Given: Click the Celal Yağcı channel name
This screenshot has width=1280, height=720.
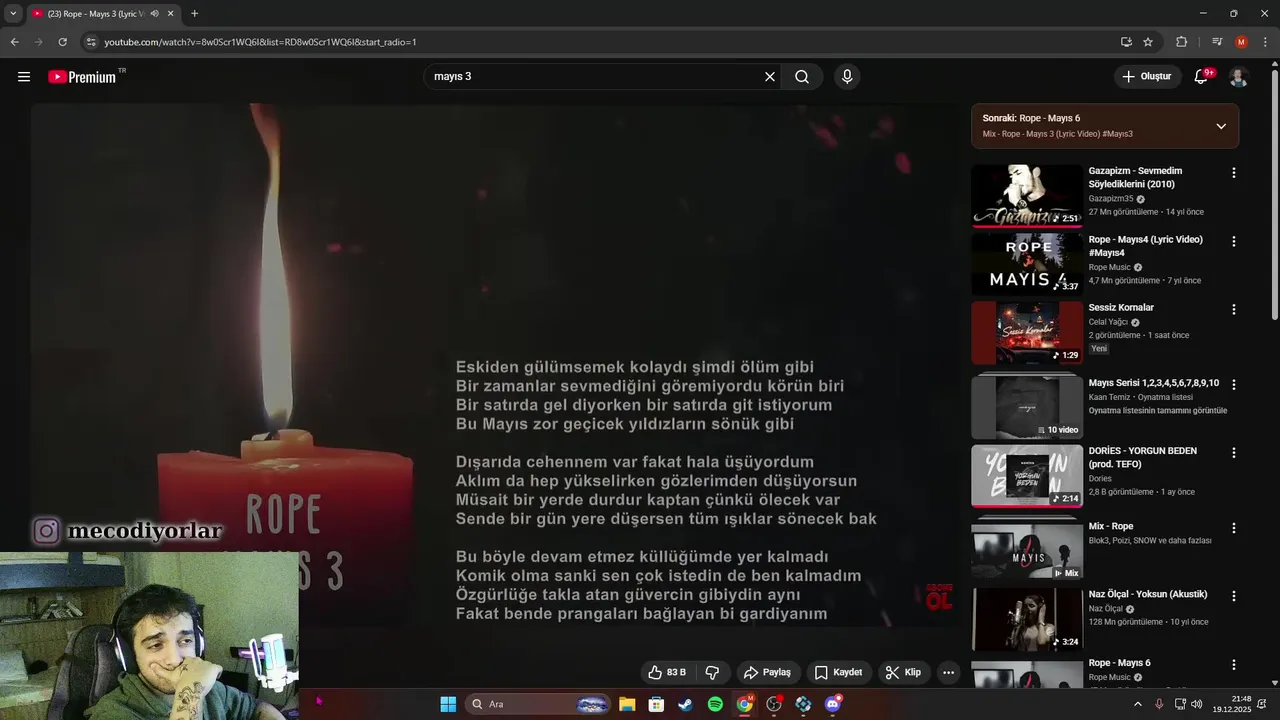Looking at the screenshot, I should (x=1108, y=322).
